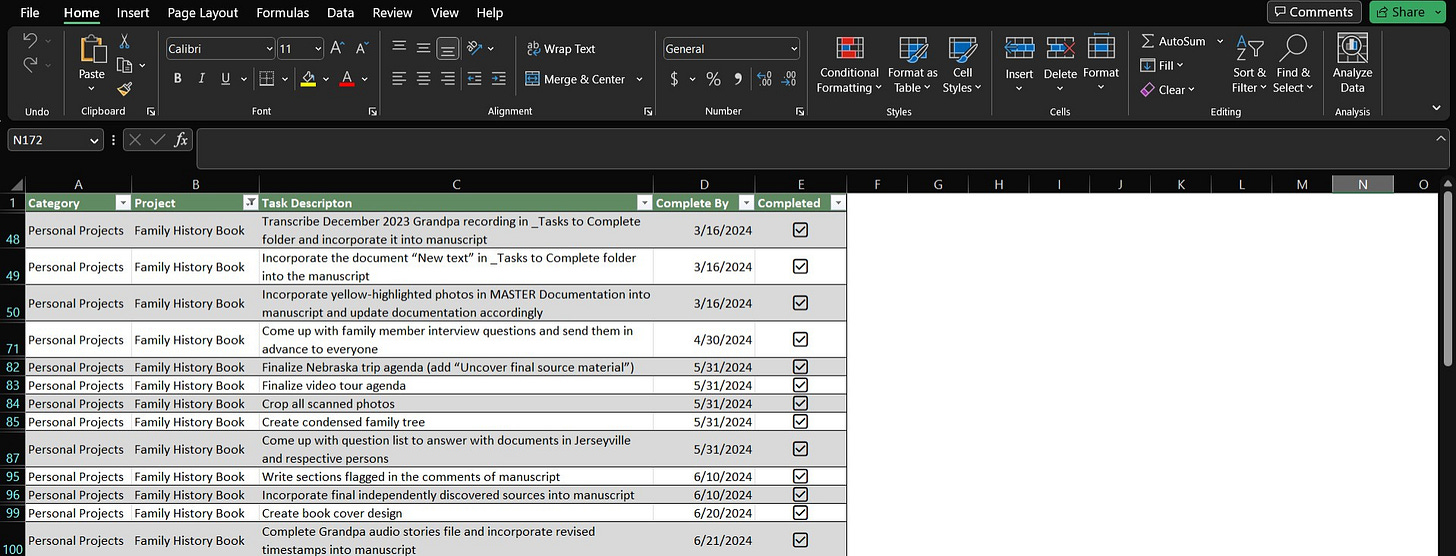Open Conditional Formatting

coord(850,65)
